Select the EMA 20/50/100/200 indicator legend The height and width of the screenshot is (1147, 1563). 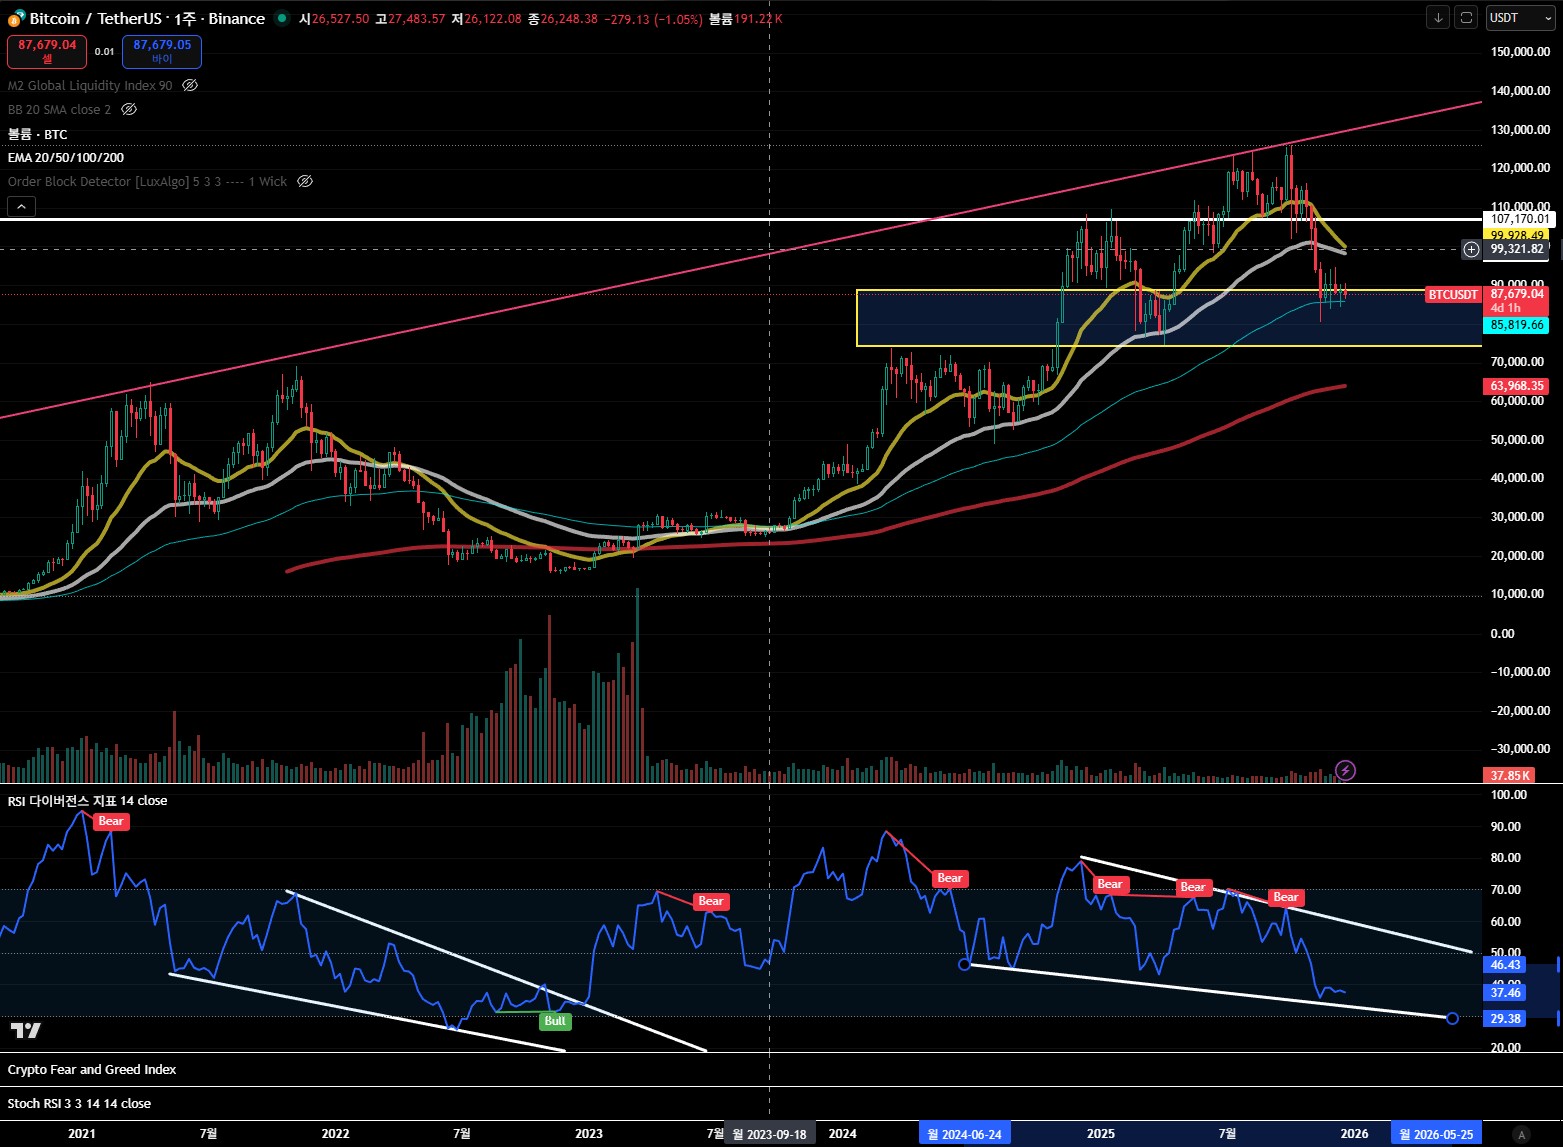pyautogui.click(x=66, y=158)
